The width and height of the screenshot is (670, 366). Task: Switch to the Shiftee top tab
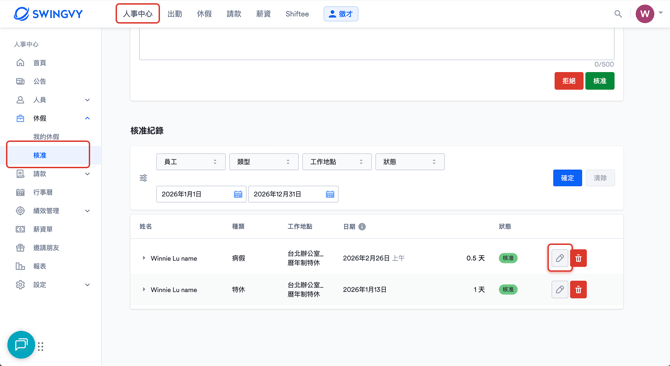pyautogui.click(x=297, y=14)
